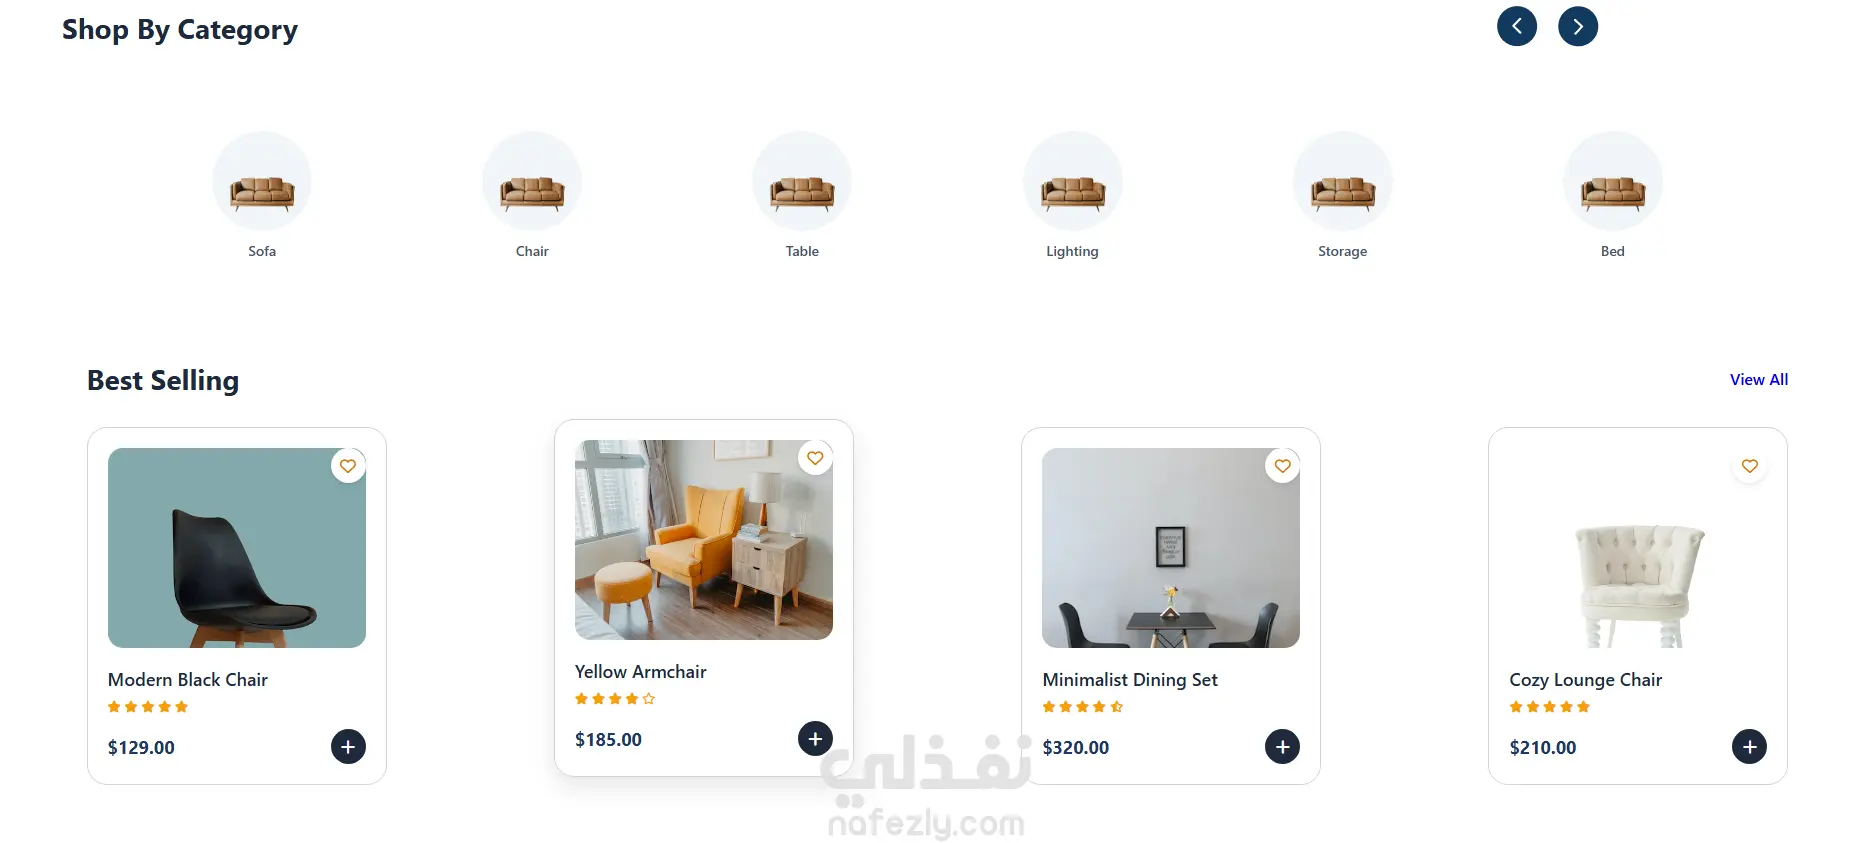The width and height of the screenshot is (1852, 843).
Task: Open the Table category
Action: coord(802,181)
